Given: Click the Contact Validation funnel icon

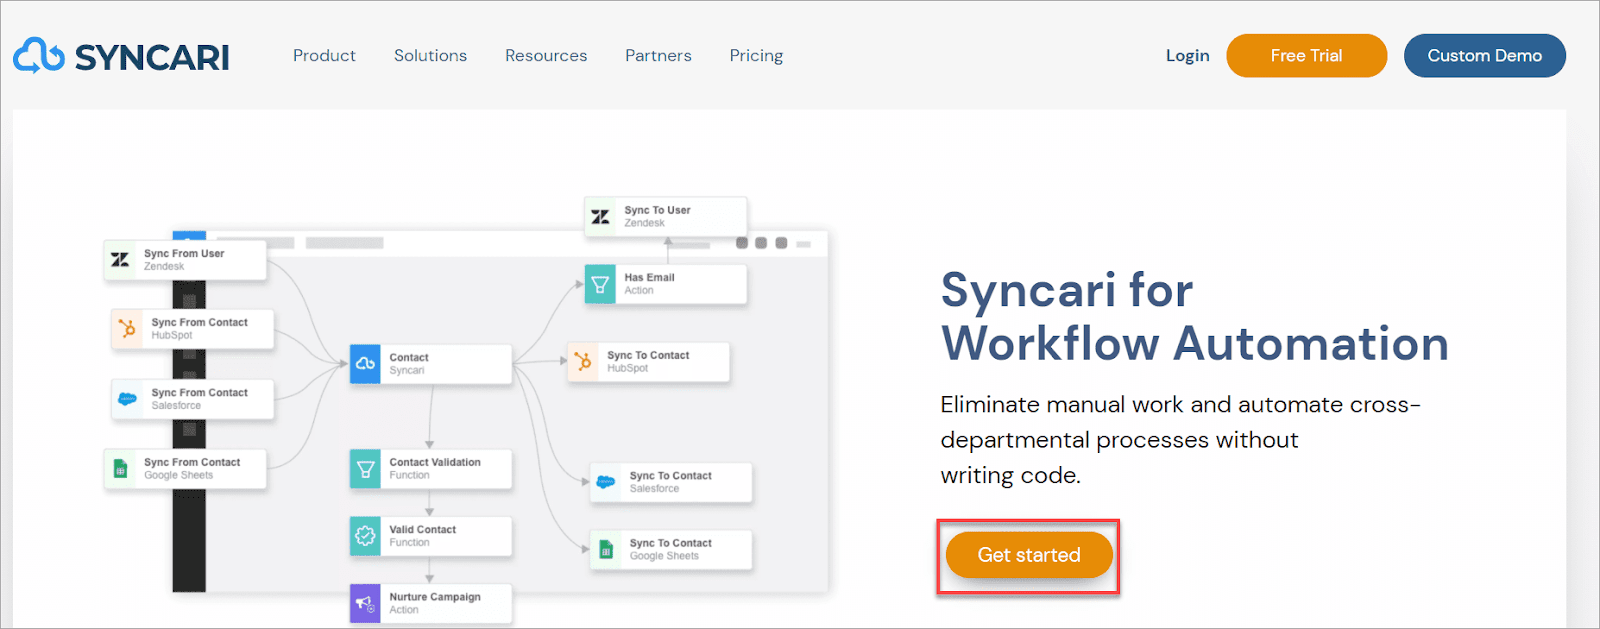Looking at the screenshot, I should pyautogui.click(x=365, y=469).
